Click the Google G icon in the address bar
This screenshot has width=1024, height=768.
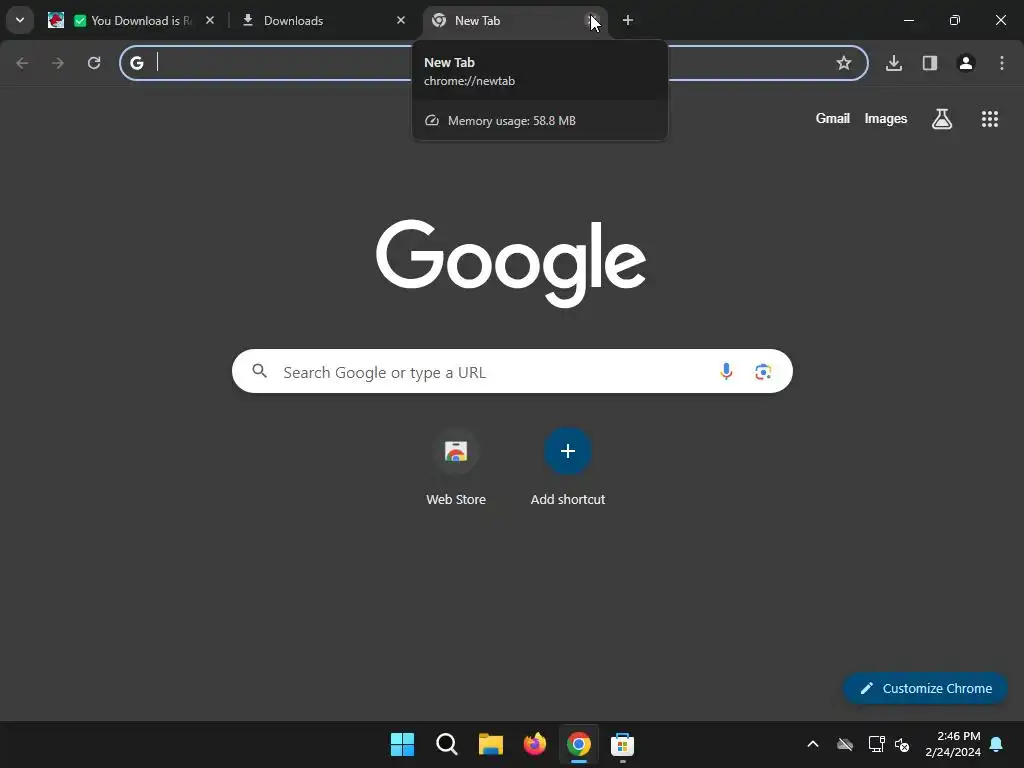coord(136,63)
